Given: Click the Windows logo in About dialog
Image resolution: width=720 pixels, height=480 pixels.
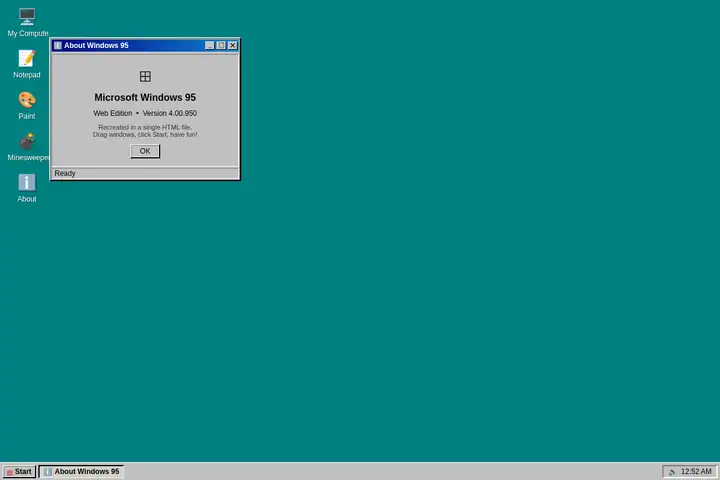Looking at the screenshot, I should [x=145, y=76].
